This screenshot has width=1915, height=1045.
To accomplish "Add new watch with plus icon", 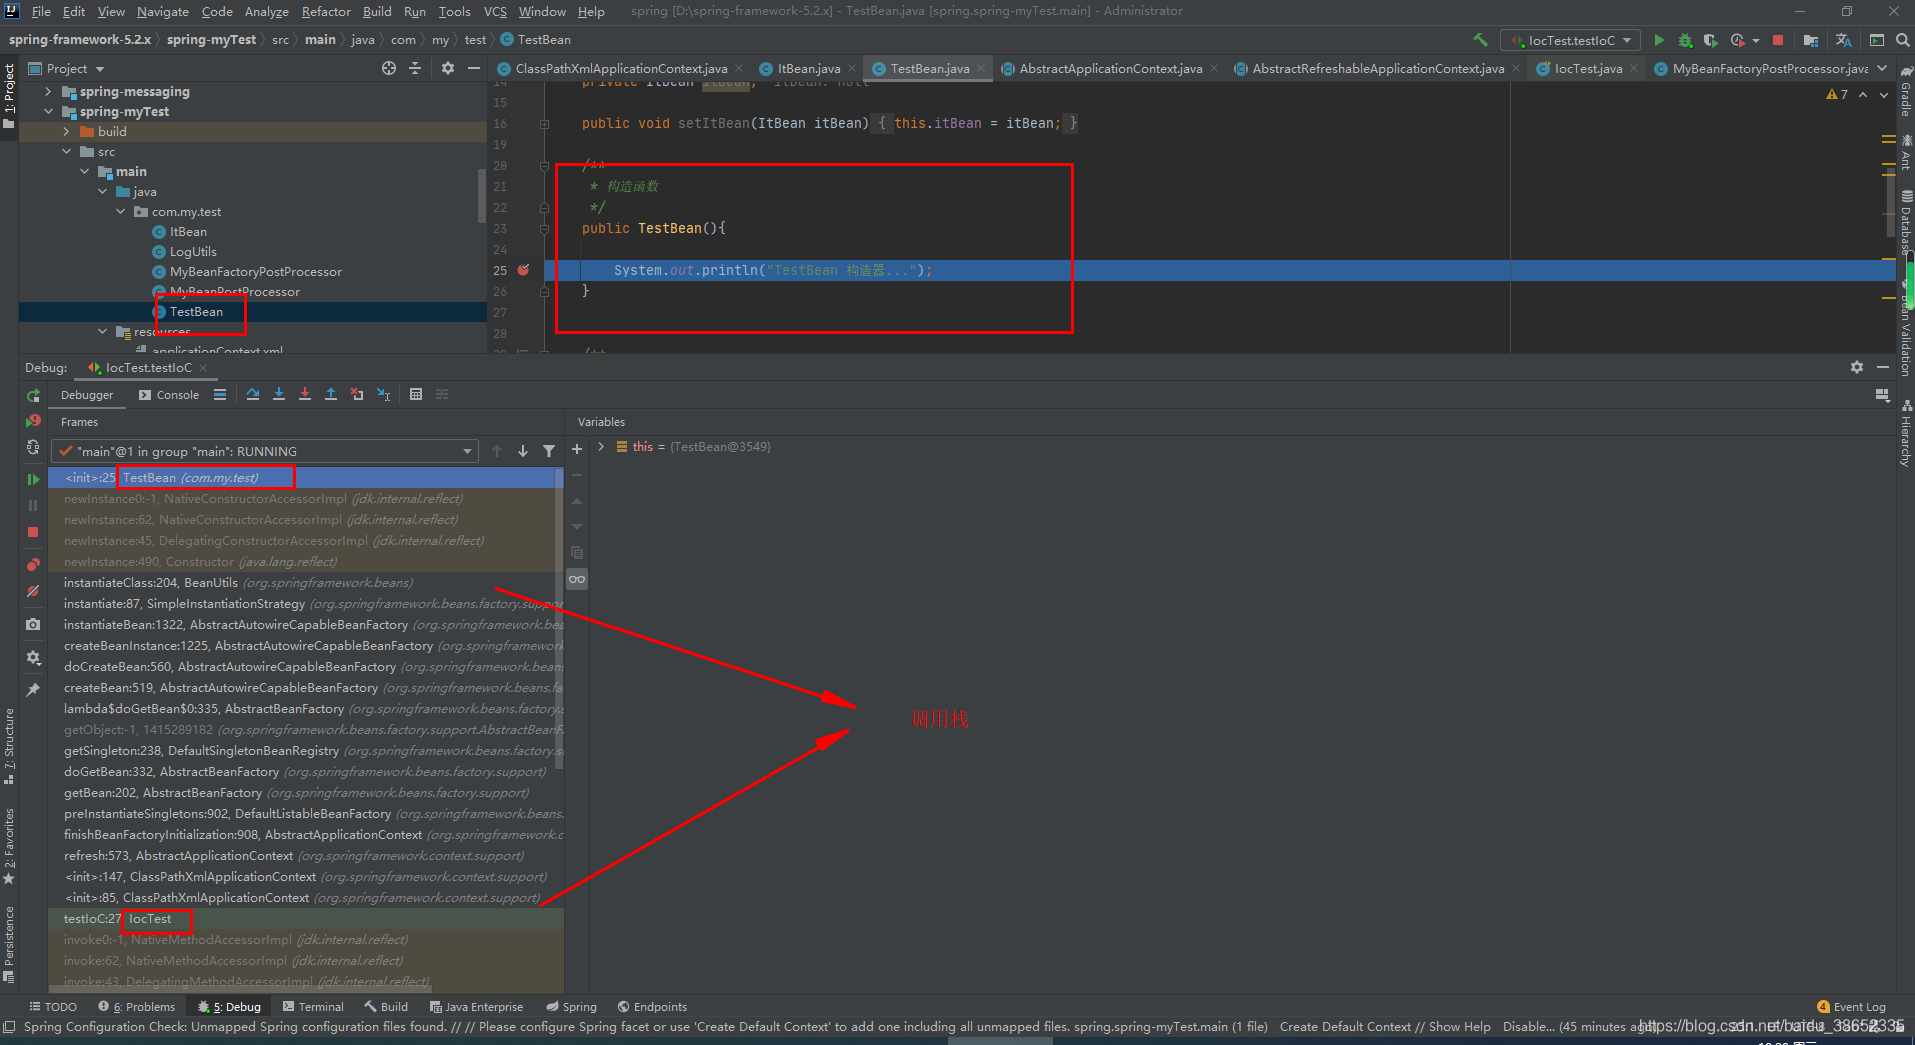I will tap(577, 449).
